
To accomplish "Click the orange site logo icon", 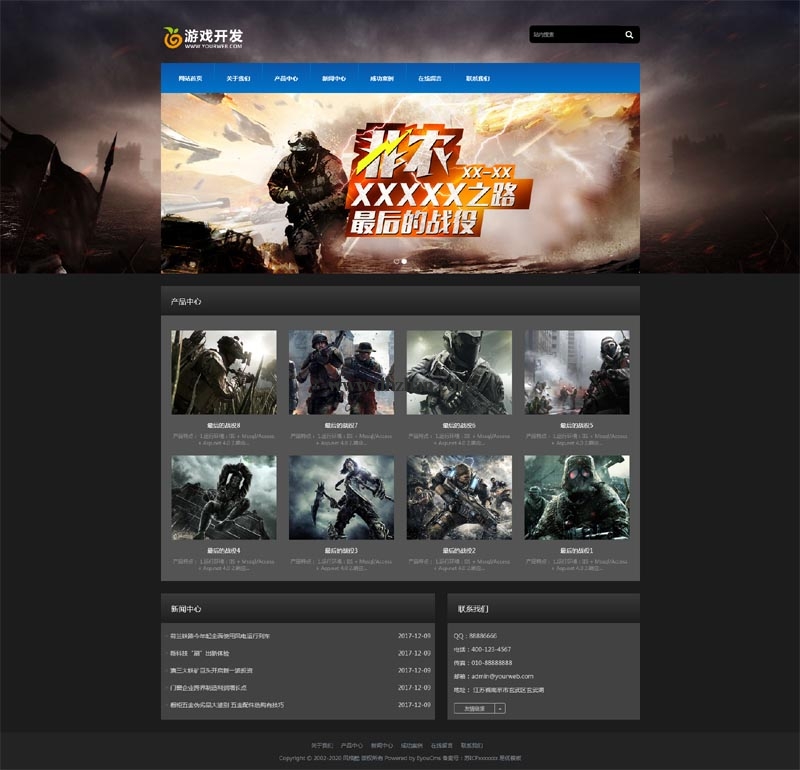I will (172, 37).
